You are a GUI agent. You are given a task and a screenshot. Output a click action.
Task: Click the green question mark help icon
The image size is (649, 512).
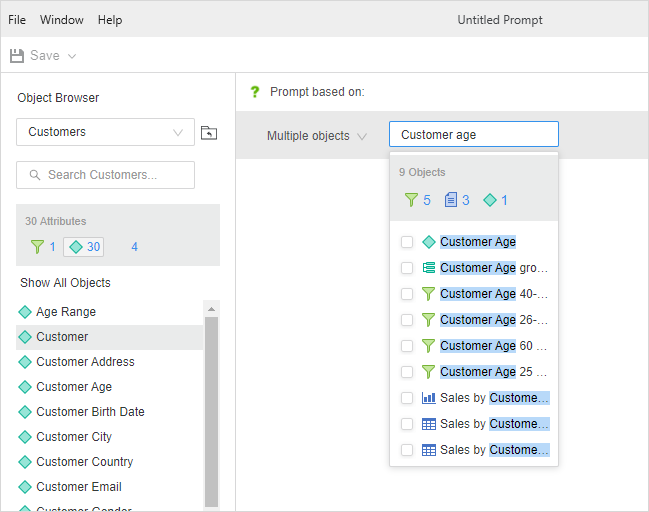pyautogui.click(x=254, y=92)
